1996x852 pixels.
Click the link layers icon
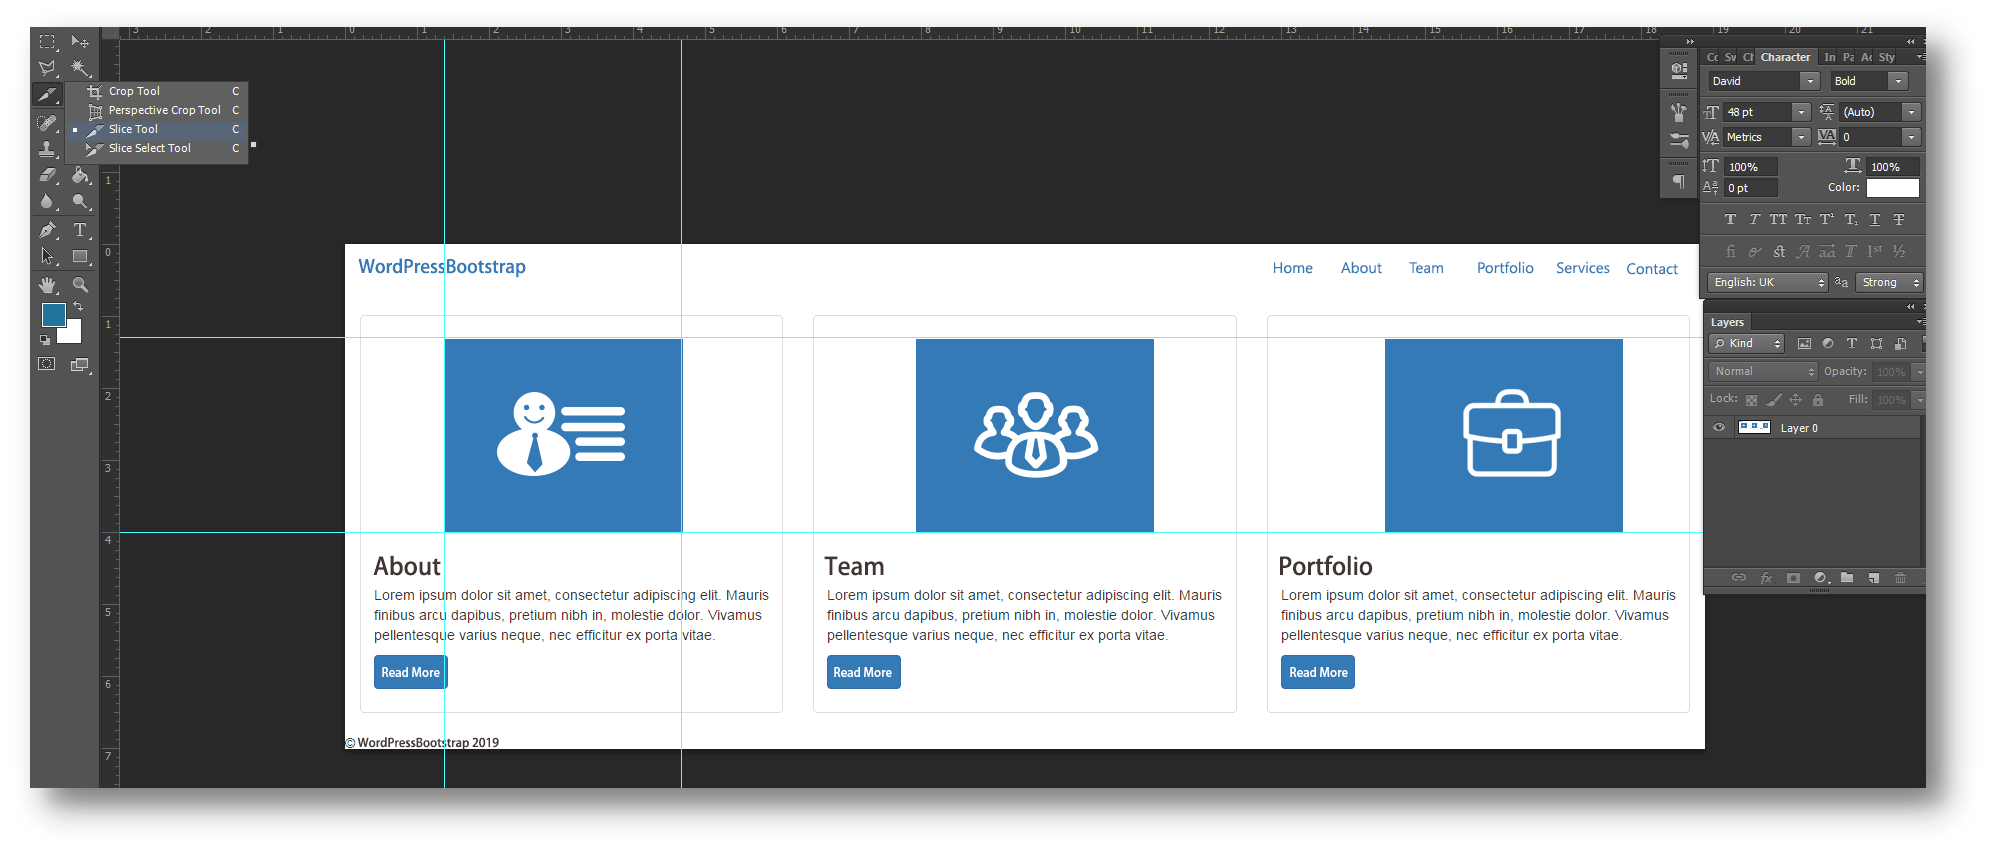1739,578
